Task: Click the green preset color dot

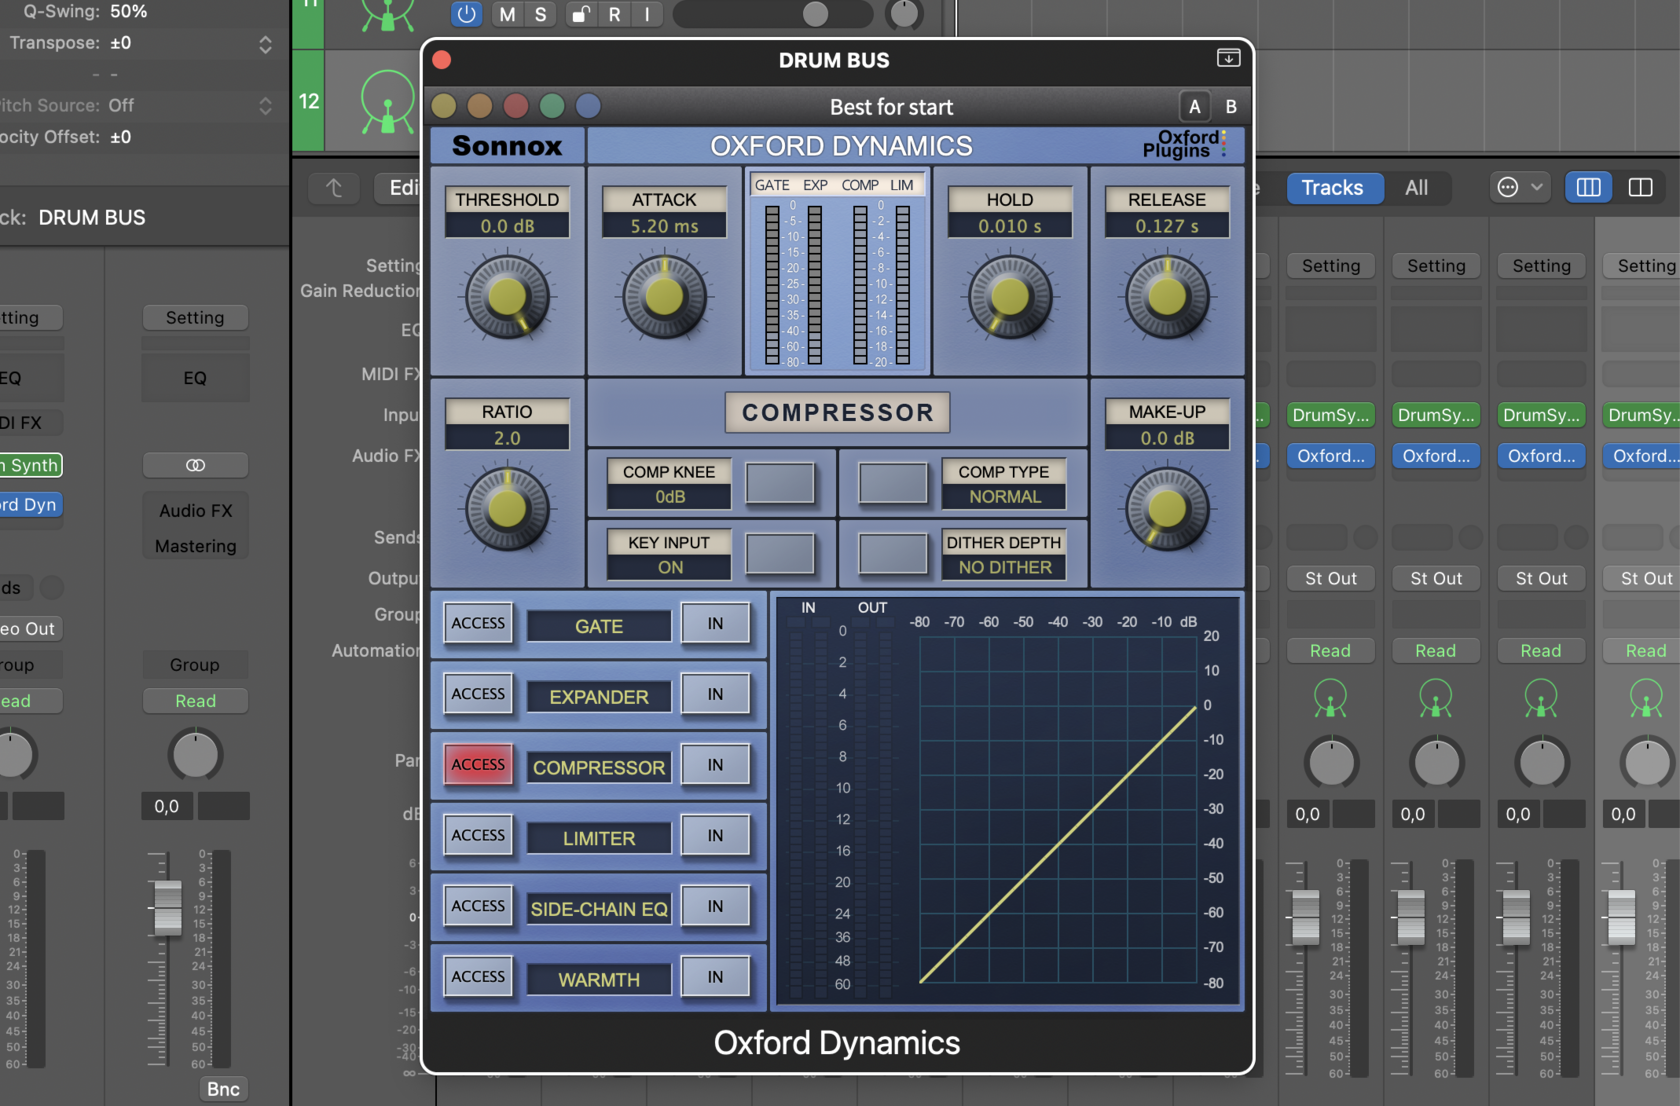Action: [x=552, y=106]
